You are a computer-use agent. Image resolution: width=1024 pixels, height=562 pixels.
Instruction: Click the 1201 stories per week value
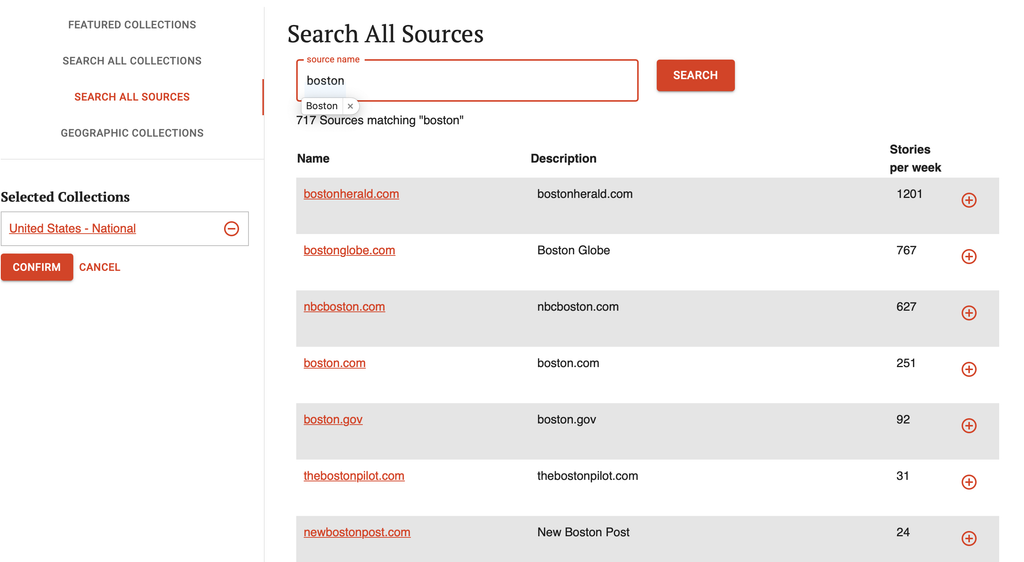[909, 194]
